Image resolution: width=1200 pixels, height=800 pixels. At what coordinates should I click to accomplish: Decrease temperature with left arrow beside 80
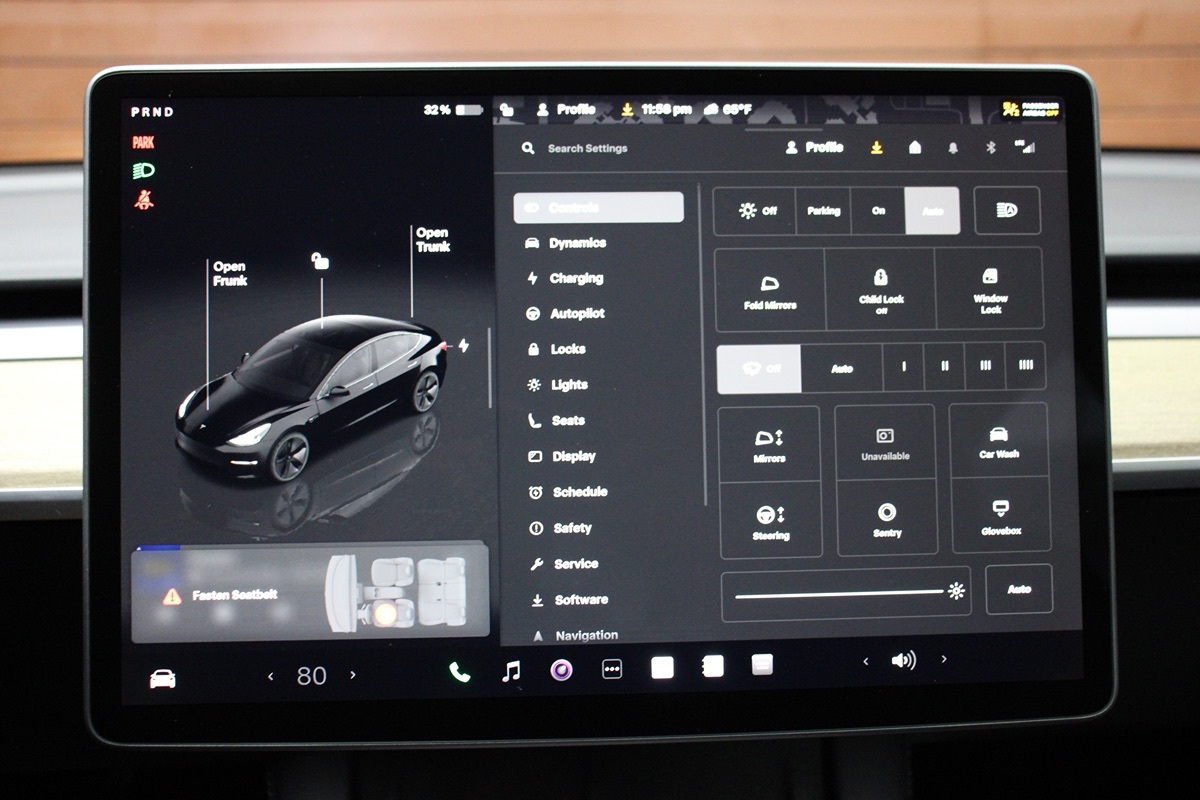coord(270,676)
